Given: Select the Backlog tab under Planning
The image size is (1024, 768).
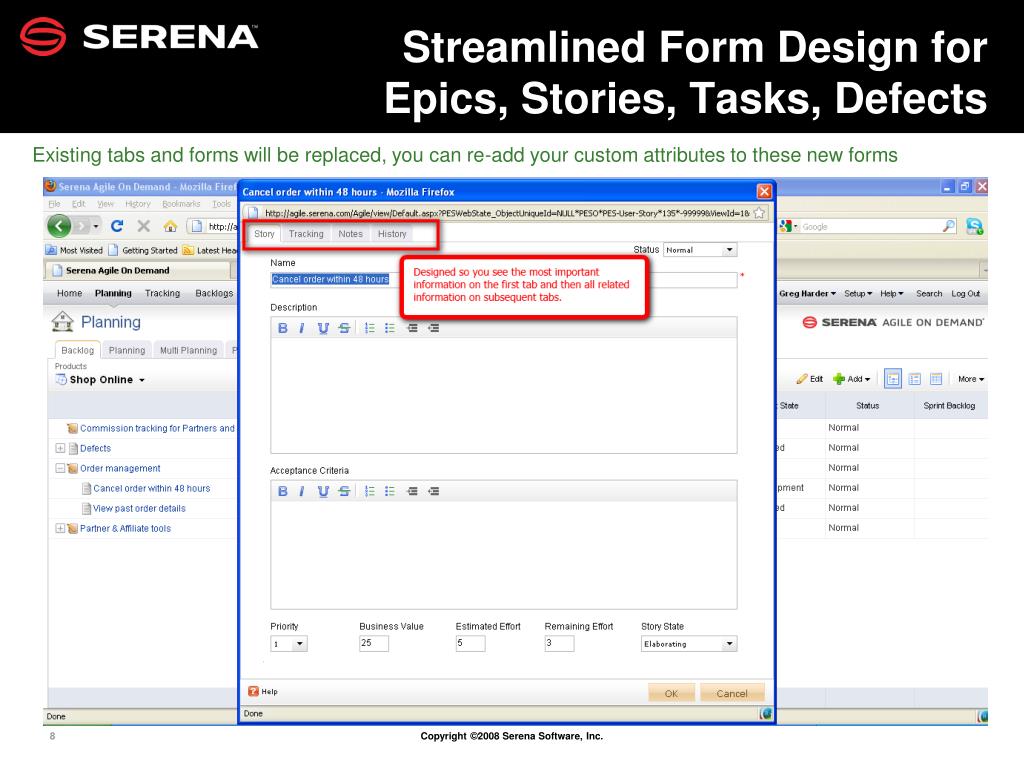Looking at the screenshot, I should click(x=78, y=350).
